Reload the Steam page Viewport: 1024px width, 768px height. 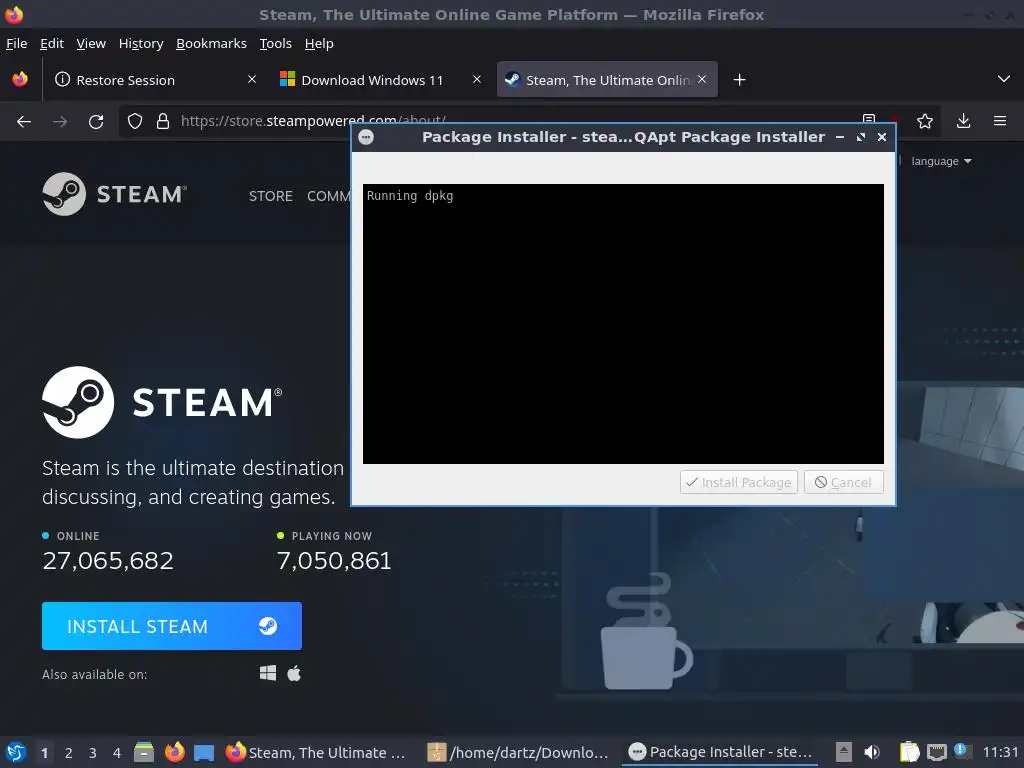(96, 121)
